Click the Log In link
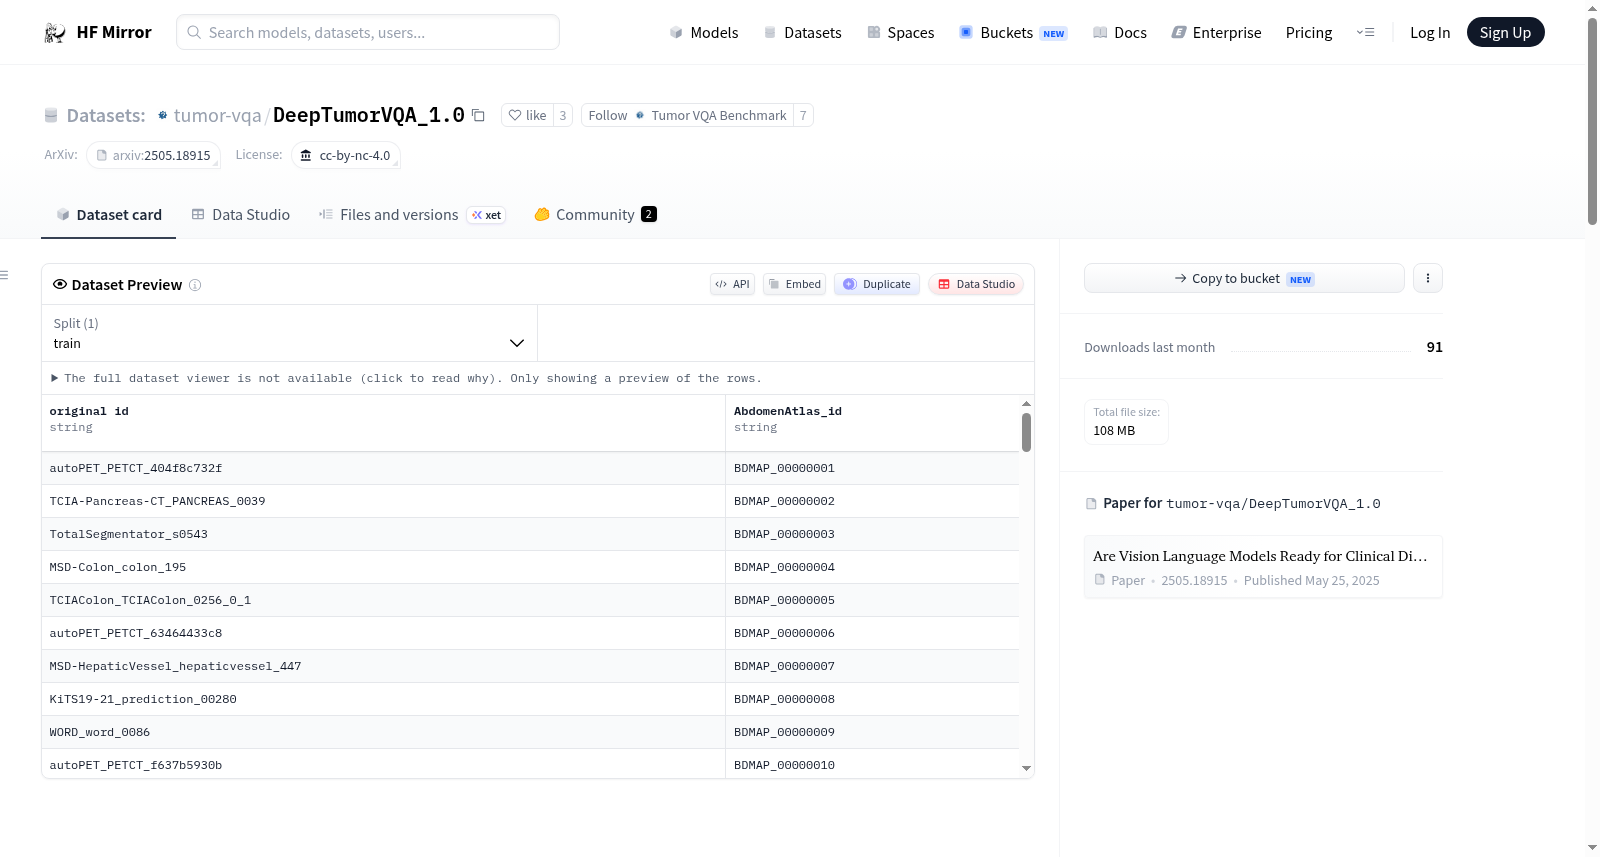Image resolution: width=1600 pixels, height=857 pixels. click(x=1430, y=33)
